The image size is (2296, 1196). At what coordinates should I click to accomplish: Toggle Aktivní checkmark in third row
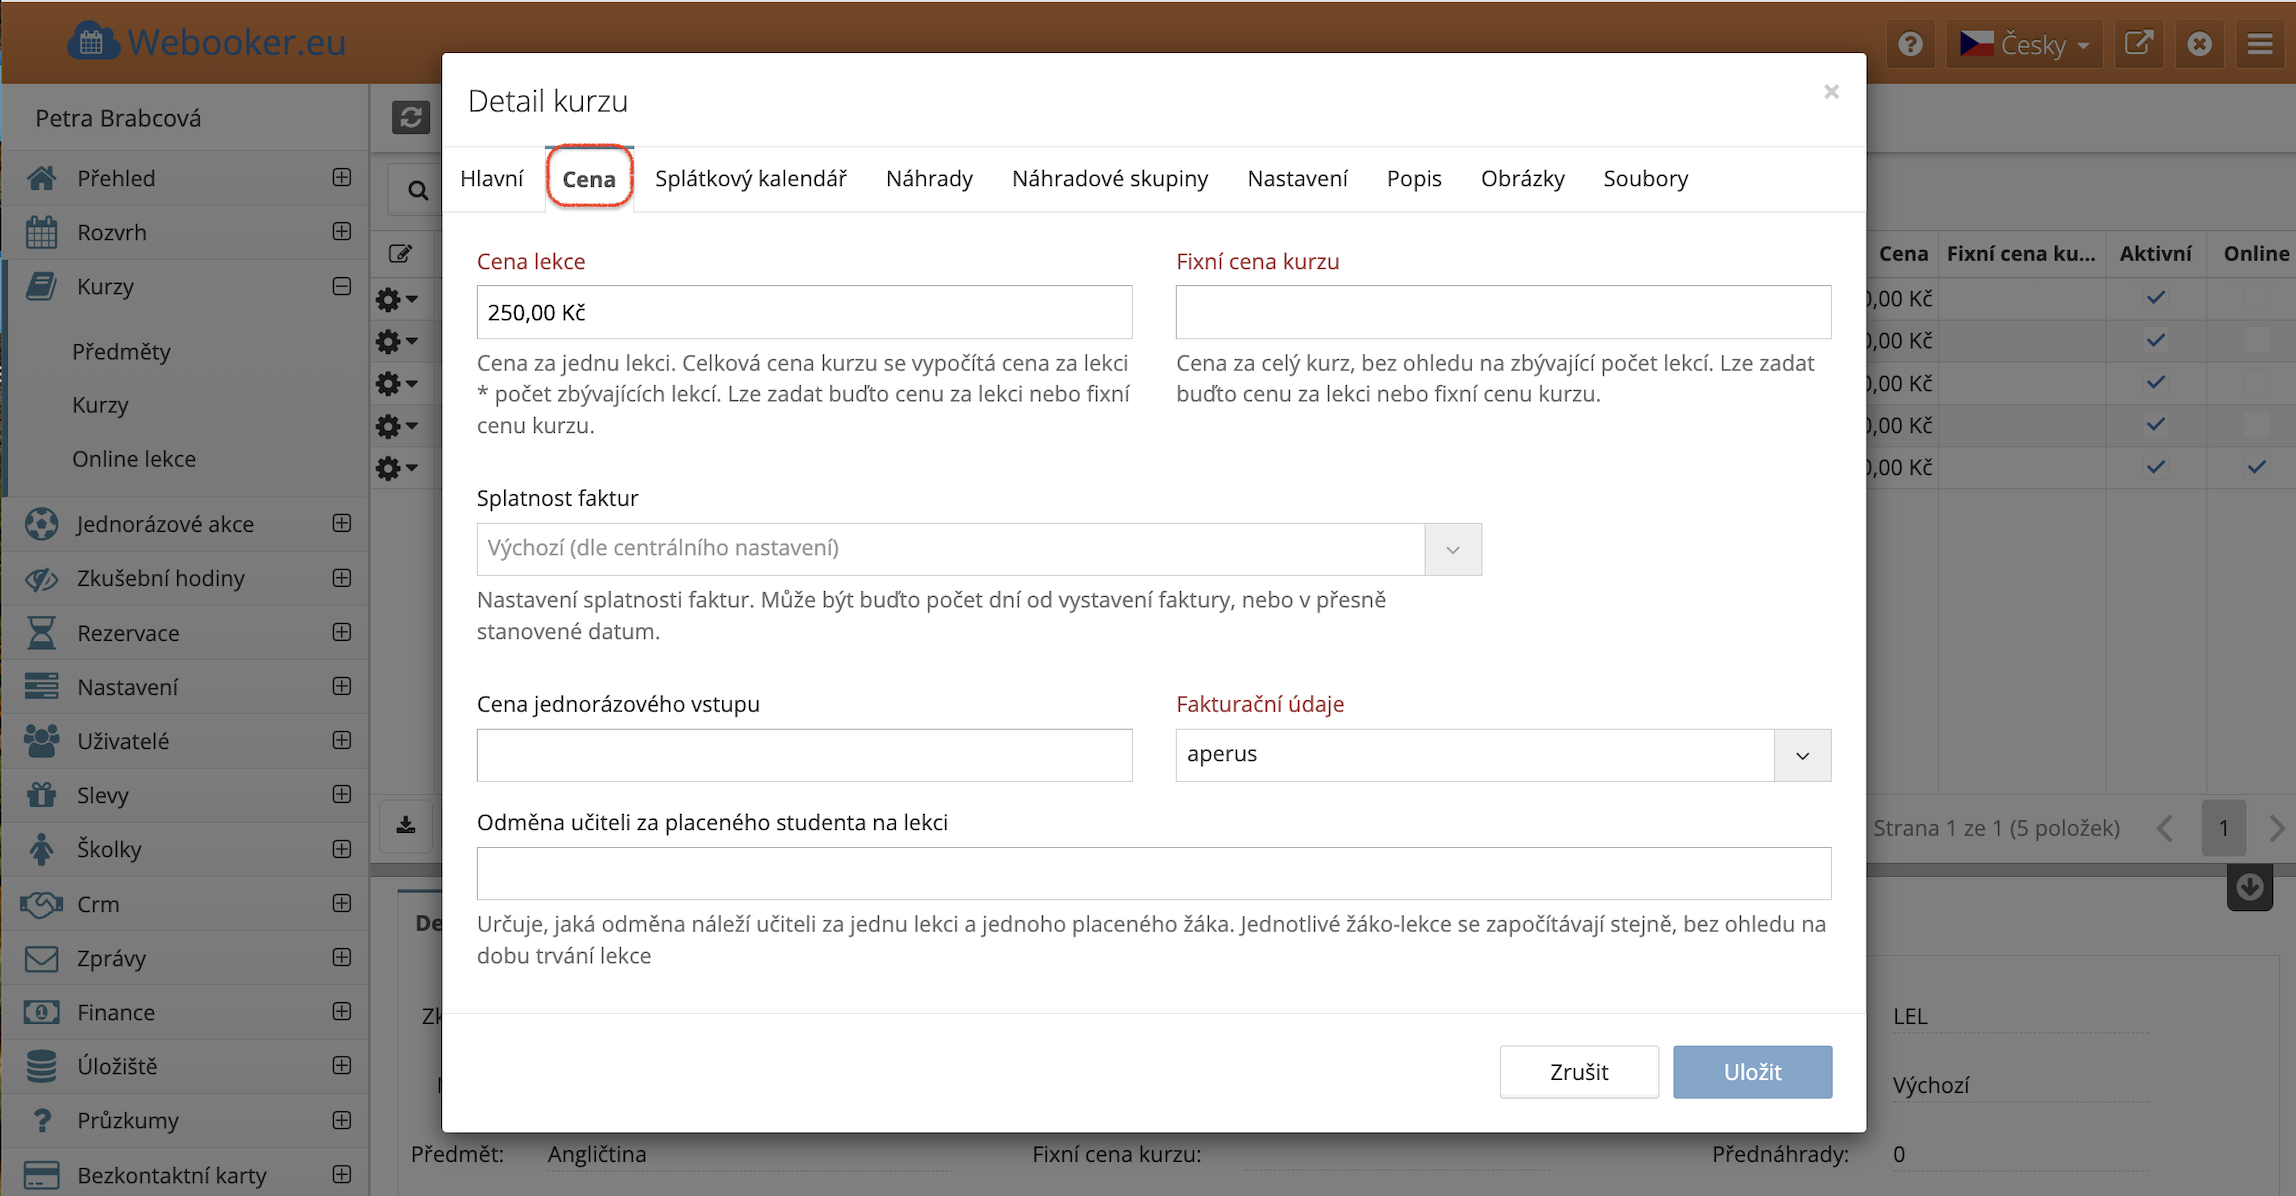(x=2155, y=383)
